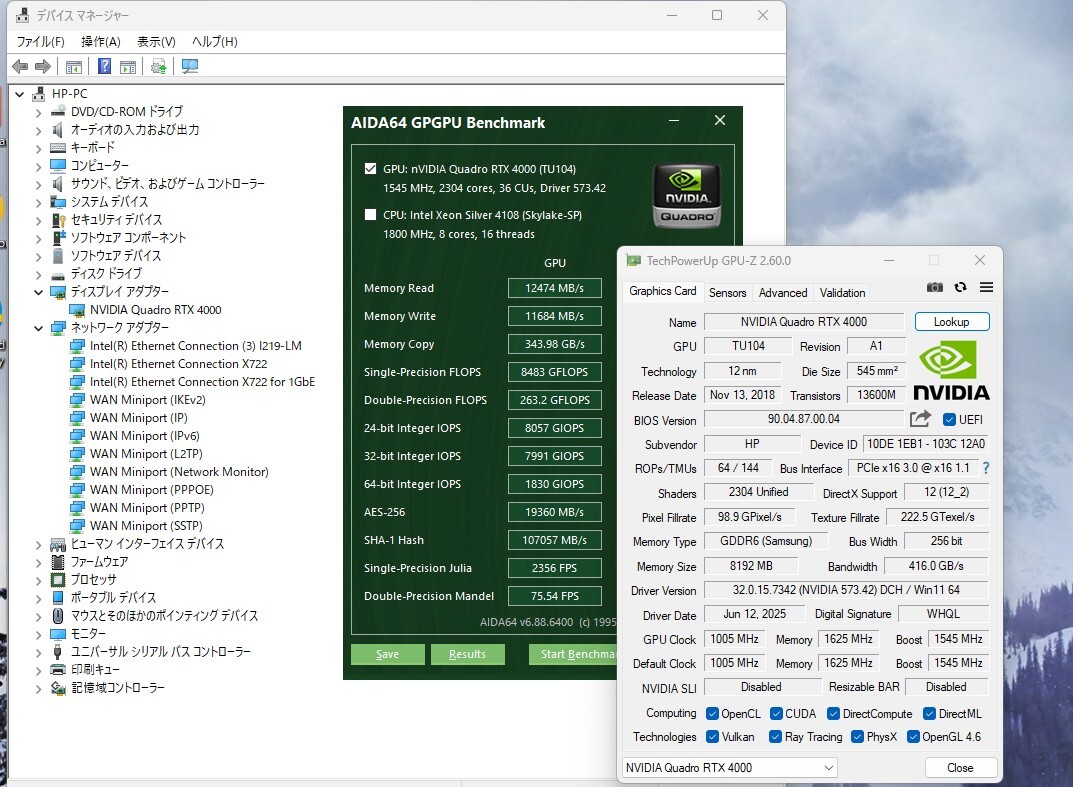Expand the システム デバイス category
This screenshot has width=1073, height=787.
click(x=38, y=203)
